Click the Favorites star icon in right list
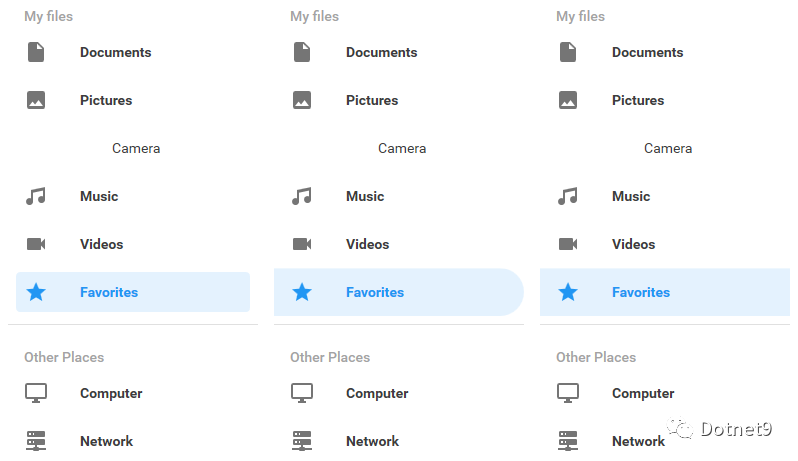This screenshot has width=798, height=461. pos(567,292)
